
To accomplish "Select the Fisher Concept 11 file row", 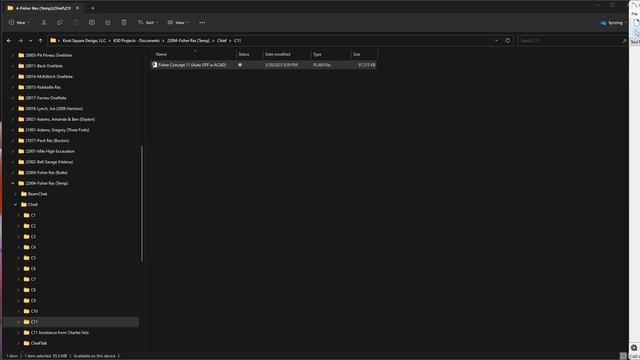I will point(264,65).
